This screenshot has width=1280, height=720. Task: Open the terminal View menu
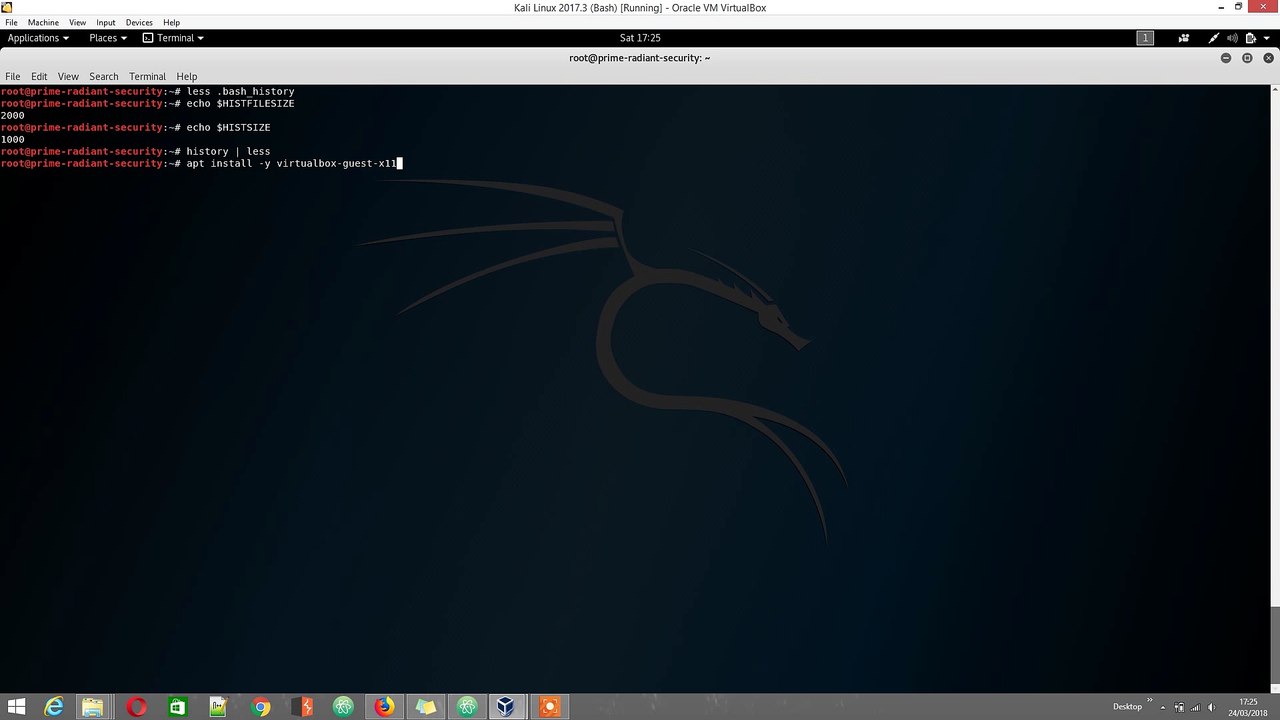(68, 76)
